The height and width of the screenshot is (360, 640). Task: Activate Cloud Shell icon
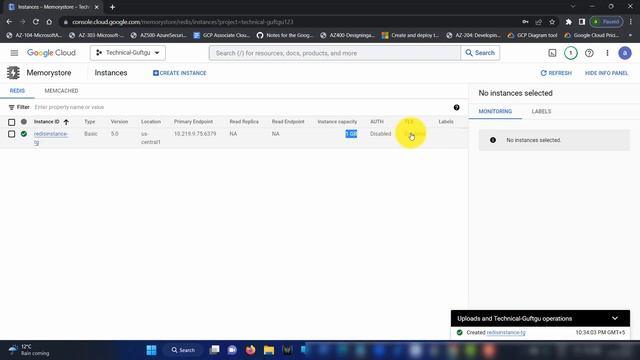(552, 53)
